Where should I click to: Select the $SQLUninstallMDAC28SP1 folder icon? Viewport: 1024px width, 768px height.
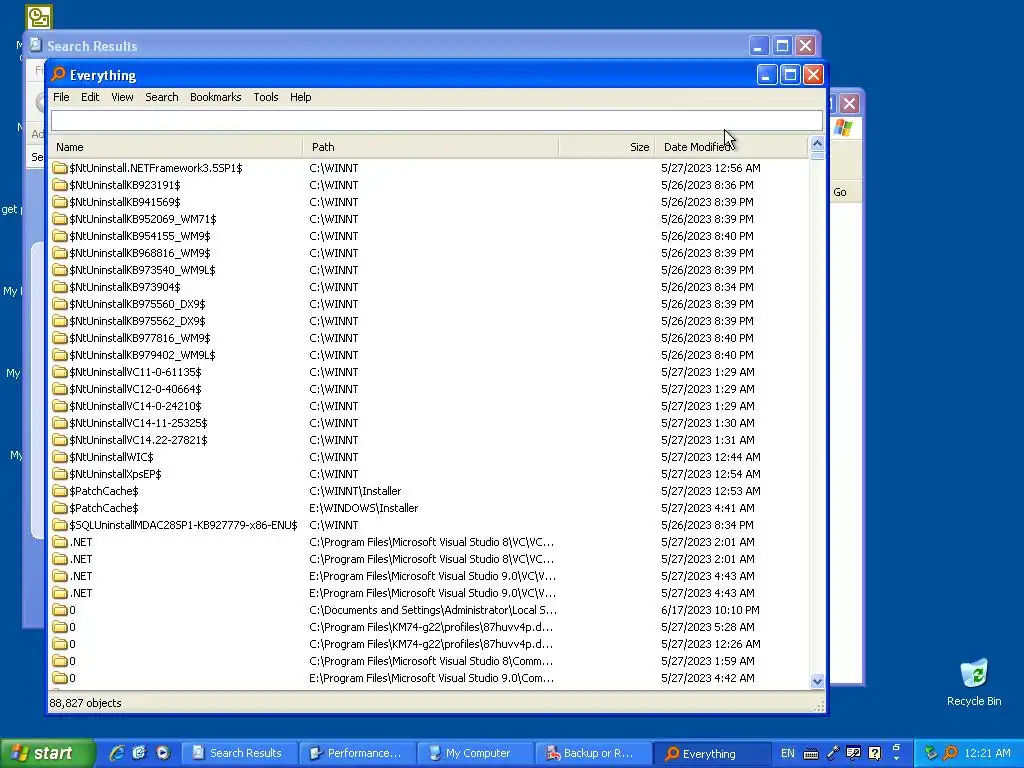(x=60, y=524)
